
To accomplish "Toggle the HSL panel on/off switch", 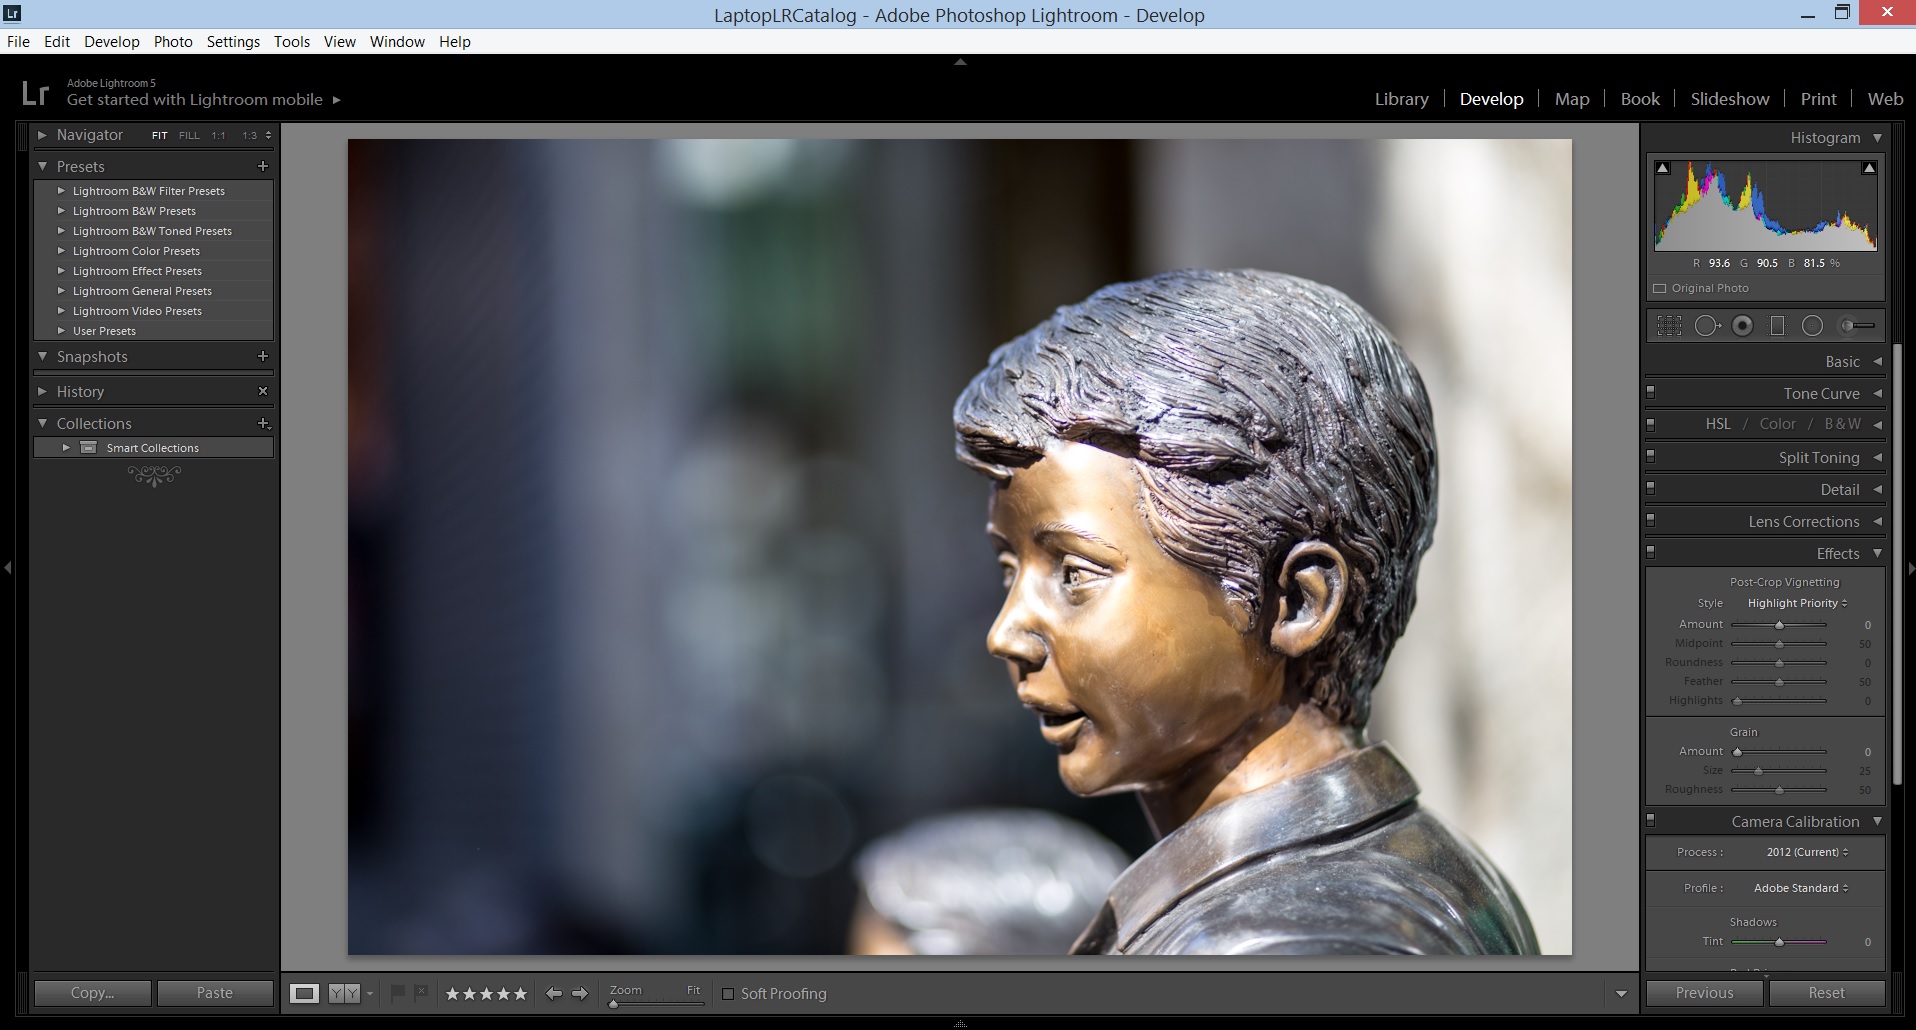I will point(1650,424).
